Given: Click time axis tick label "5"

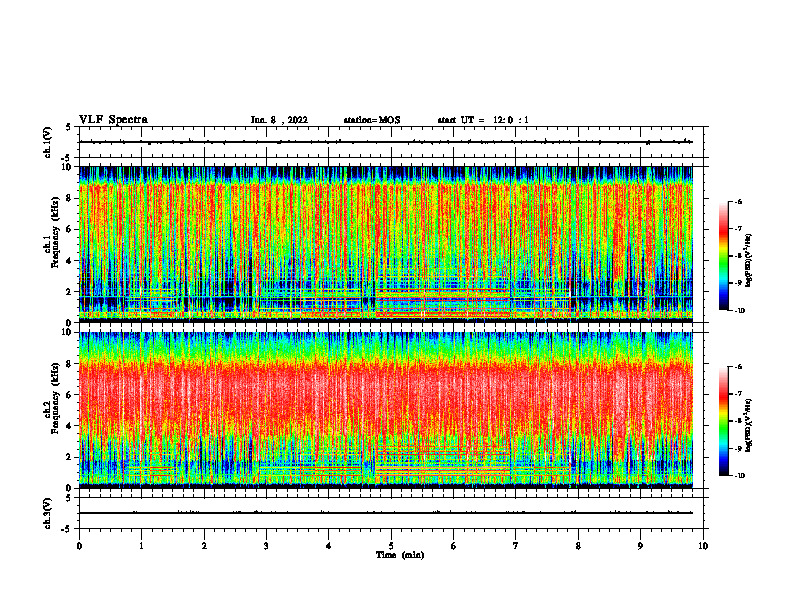Looking at the screenshot, I should pos(391,546).
